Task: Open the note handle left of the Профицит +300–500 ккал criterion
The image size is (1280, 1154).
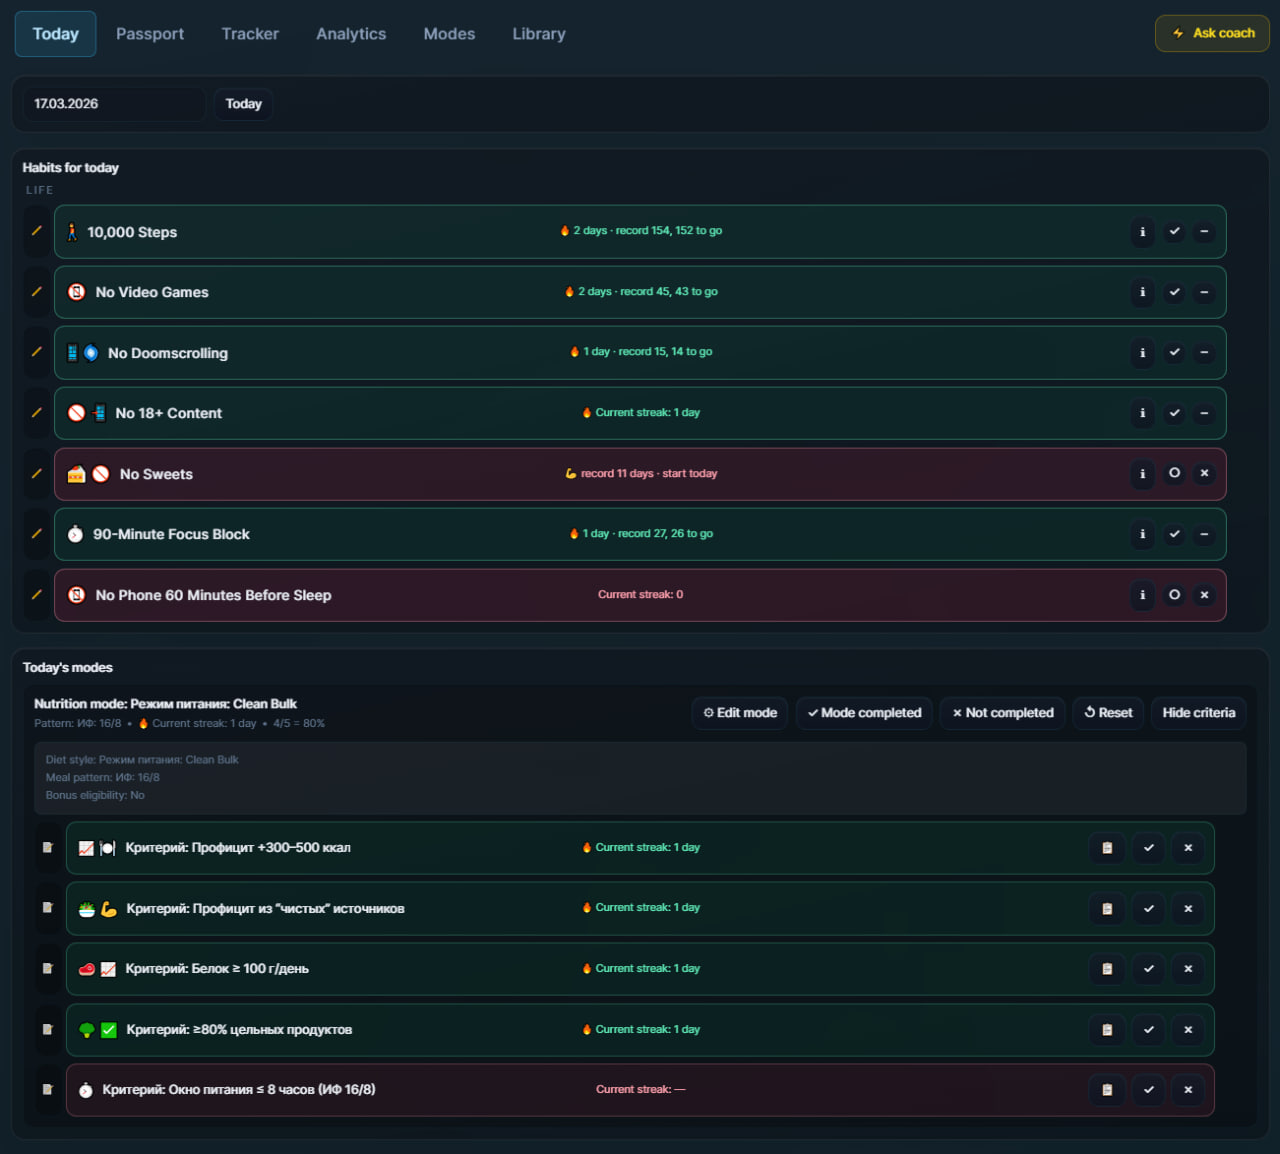Action: [47, 848]
